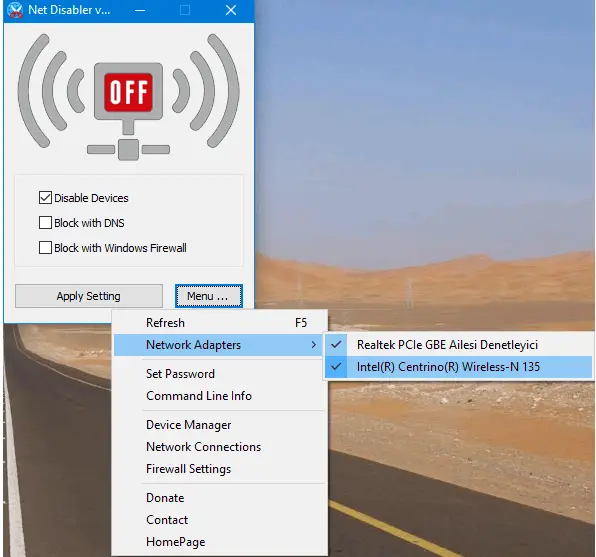Open Device Manager from menu
The width and height of the screenshot is (596, 557).
coord(220,425)
